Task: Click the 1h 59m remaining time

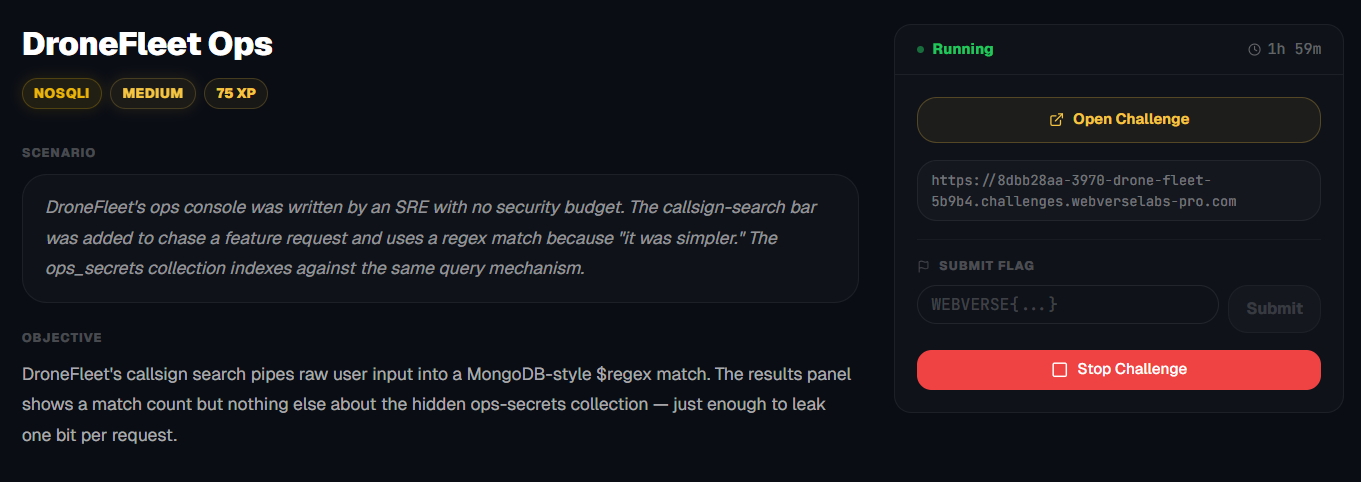Action: [x=1294, y=49]
